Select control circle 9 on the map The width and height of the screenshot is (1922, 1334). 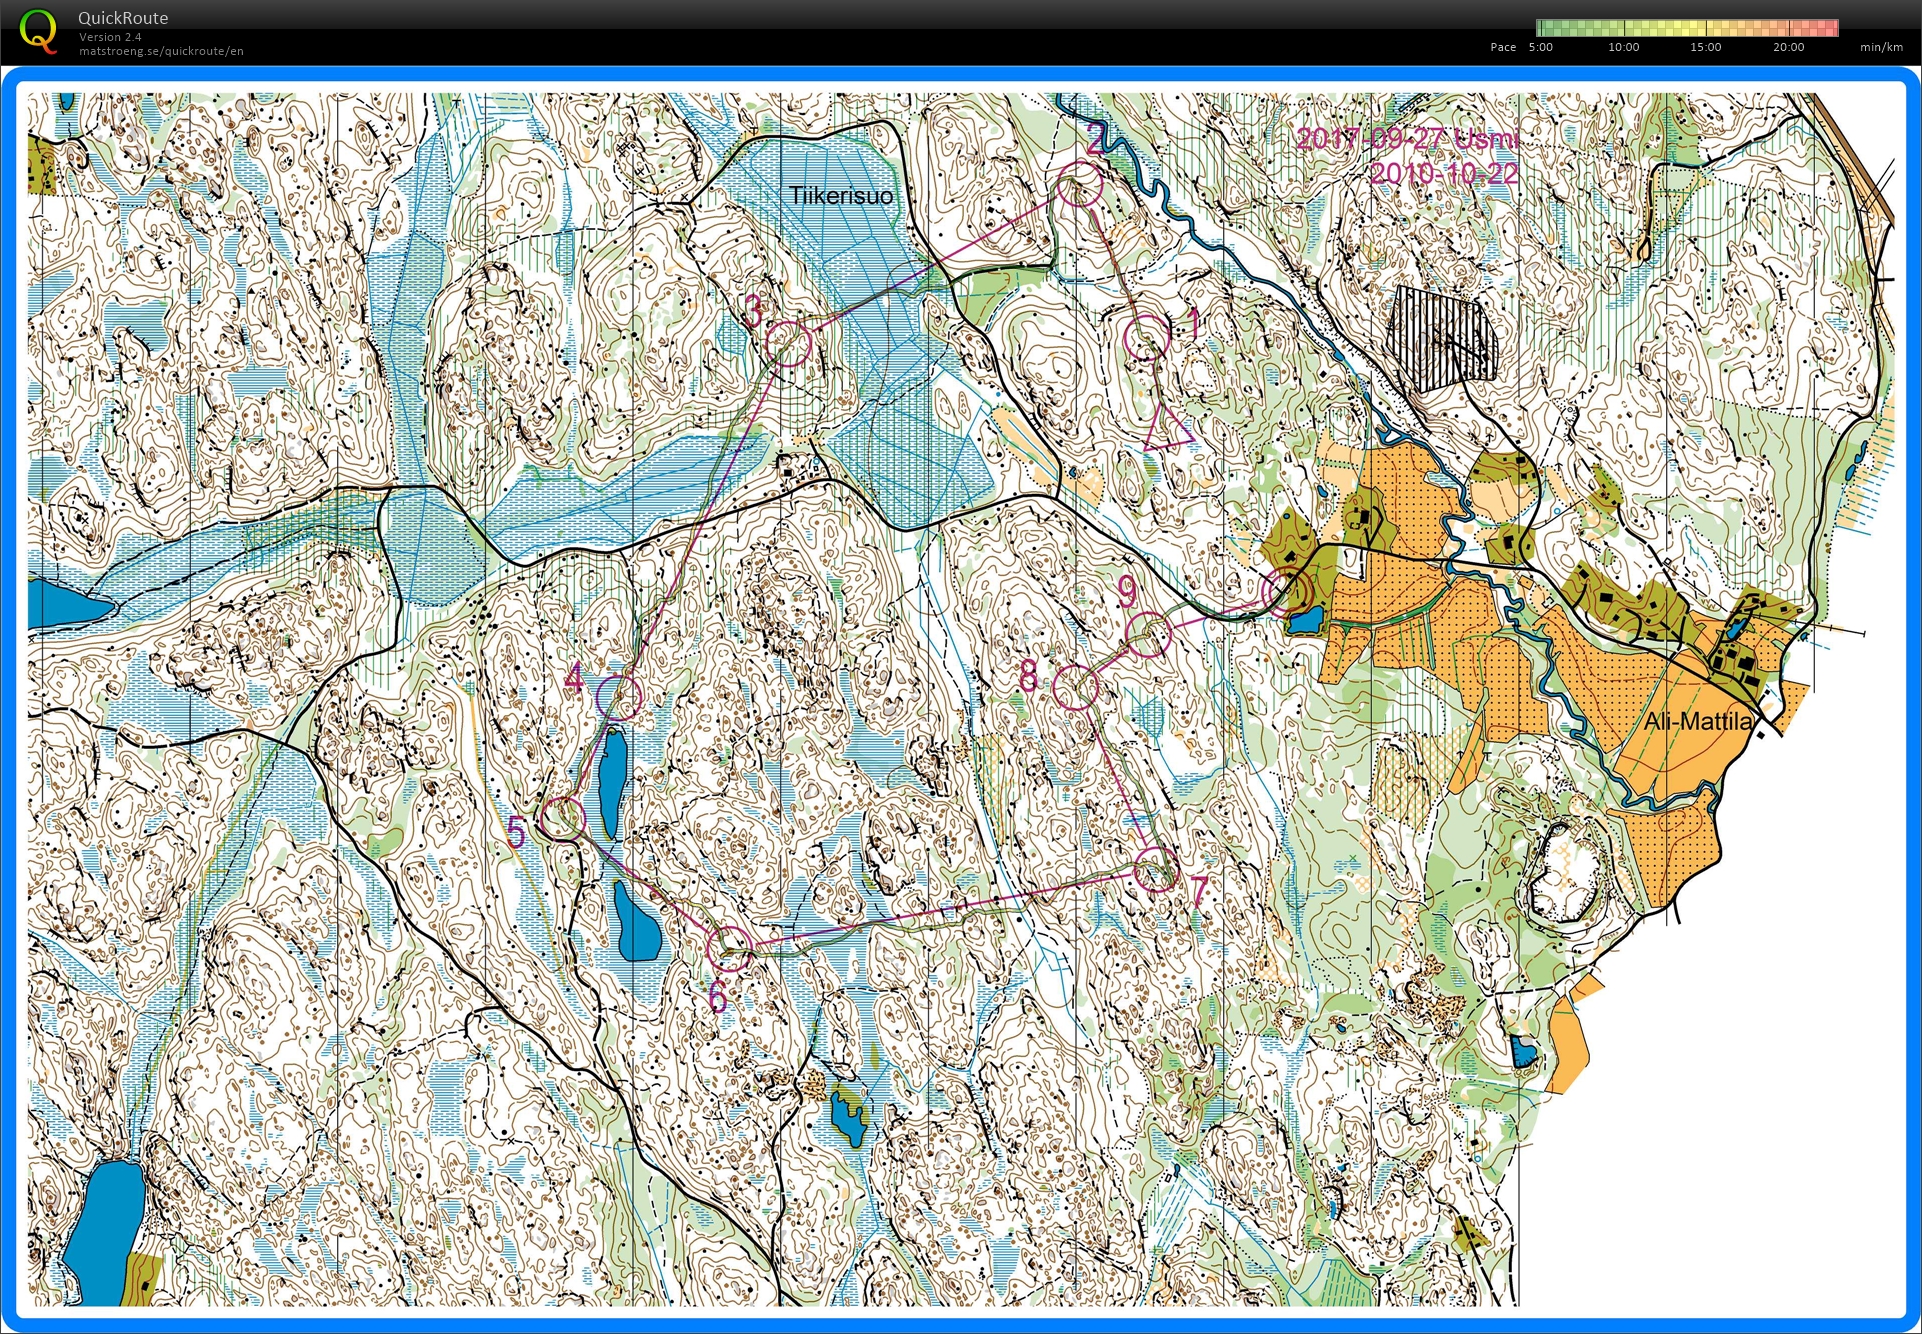tap(1148, 633)
